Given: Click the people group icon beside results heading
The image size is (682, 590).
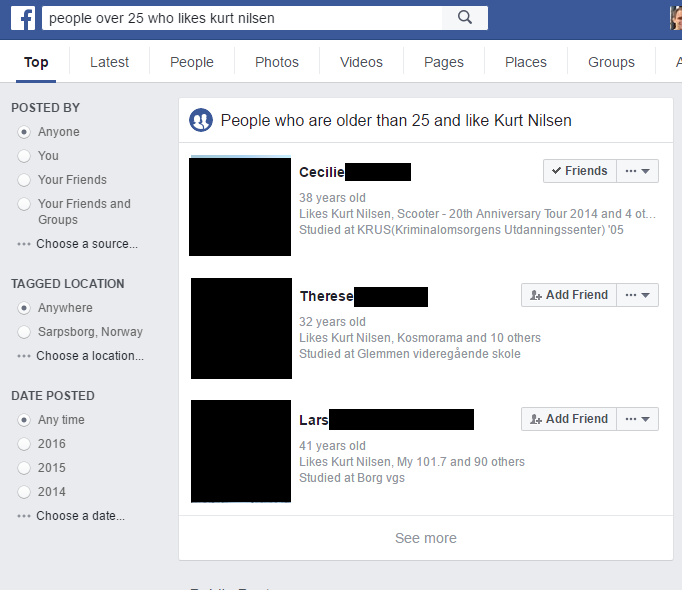Looking at the screenshot, I should (x=201, y=120).
